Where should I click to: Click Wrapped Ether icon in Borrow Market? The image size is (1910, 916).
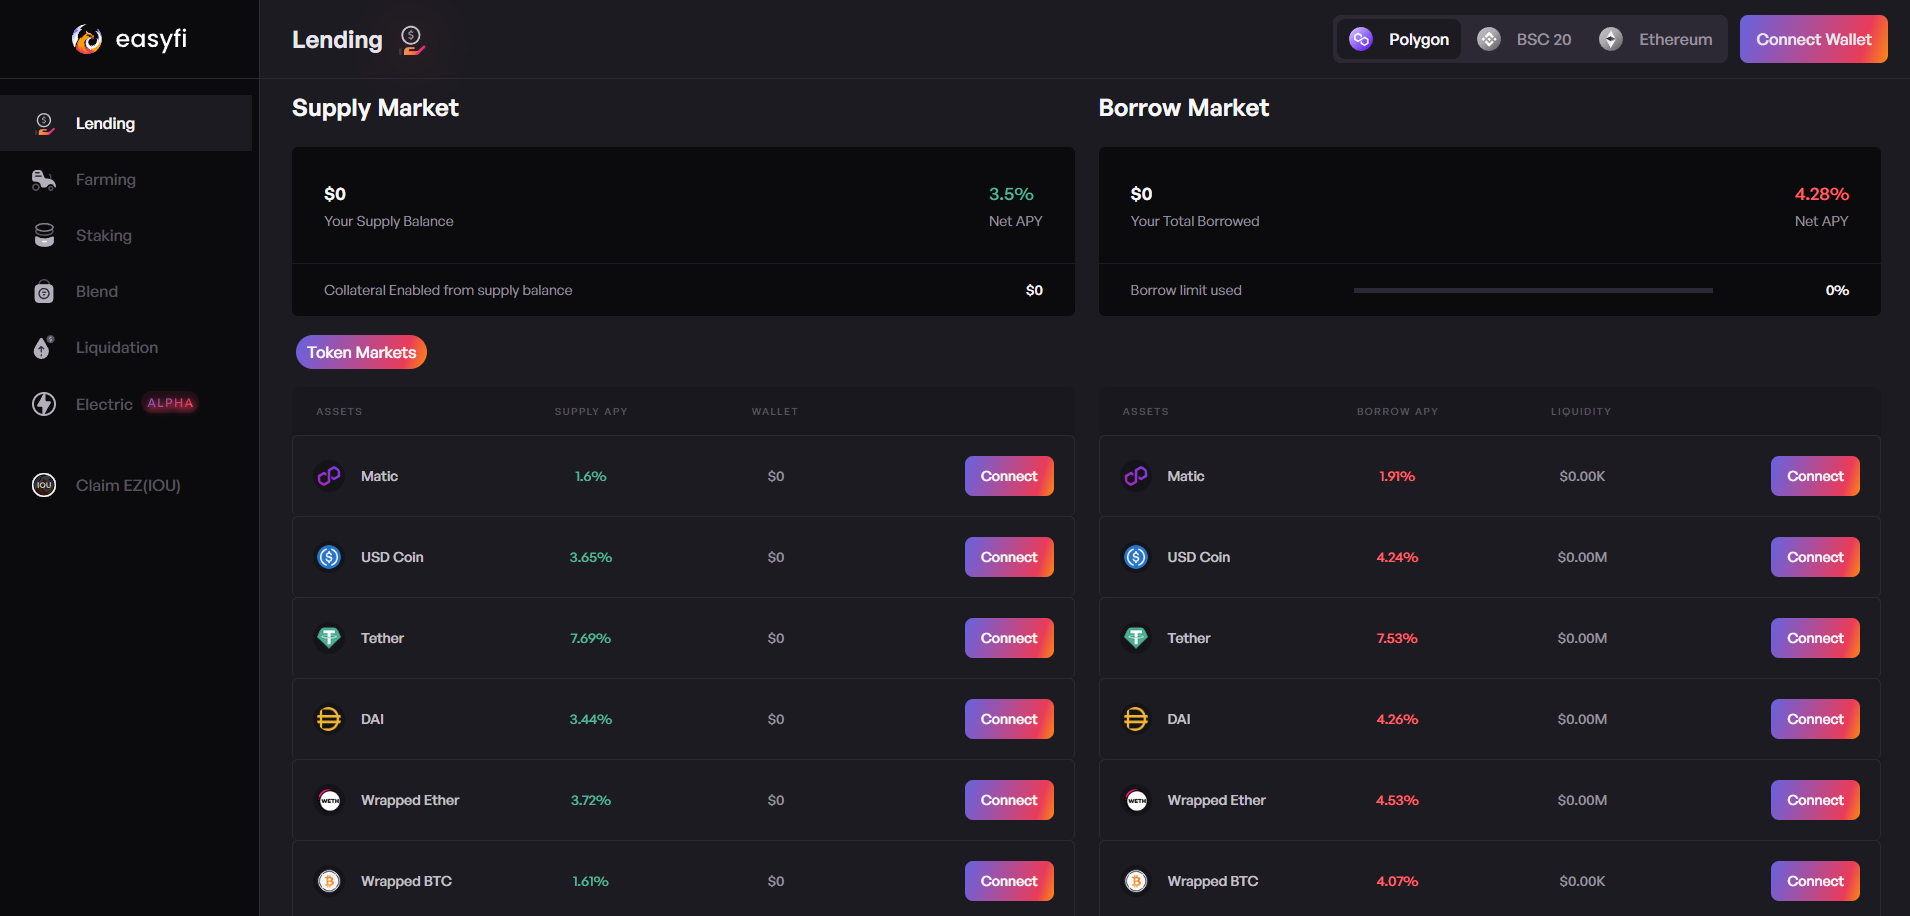[1136, 800]
